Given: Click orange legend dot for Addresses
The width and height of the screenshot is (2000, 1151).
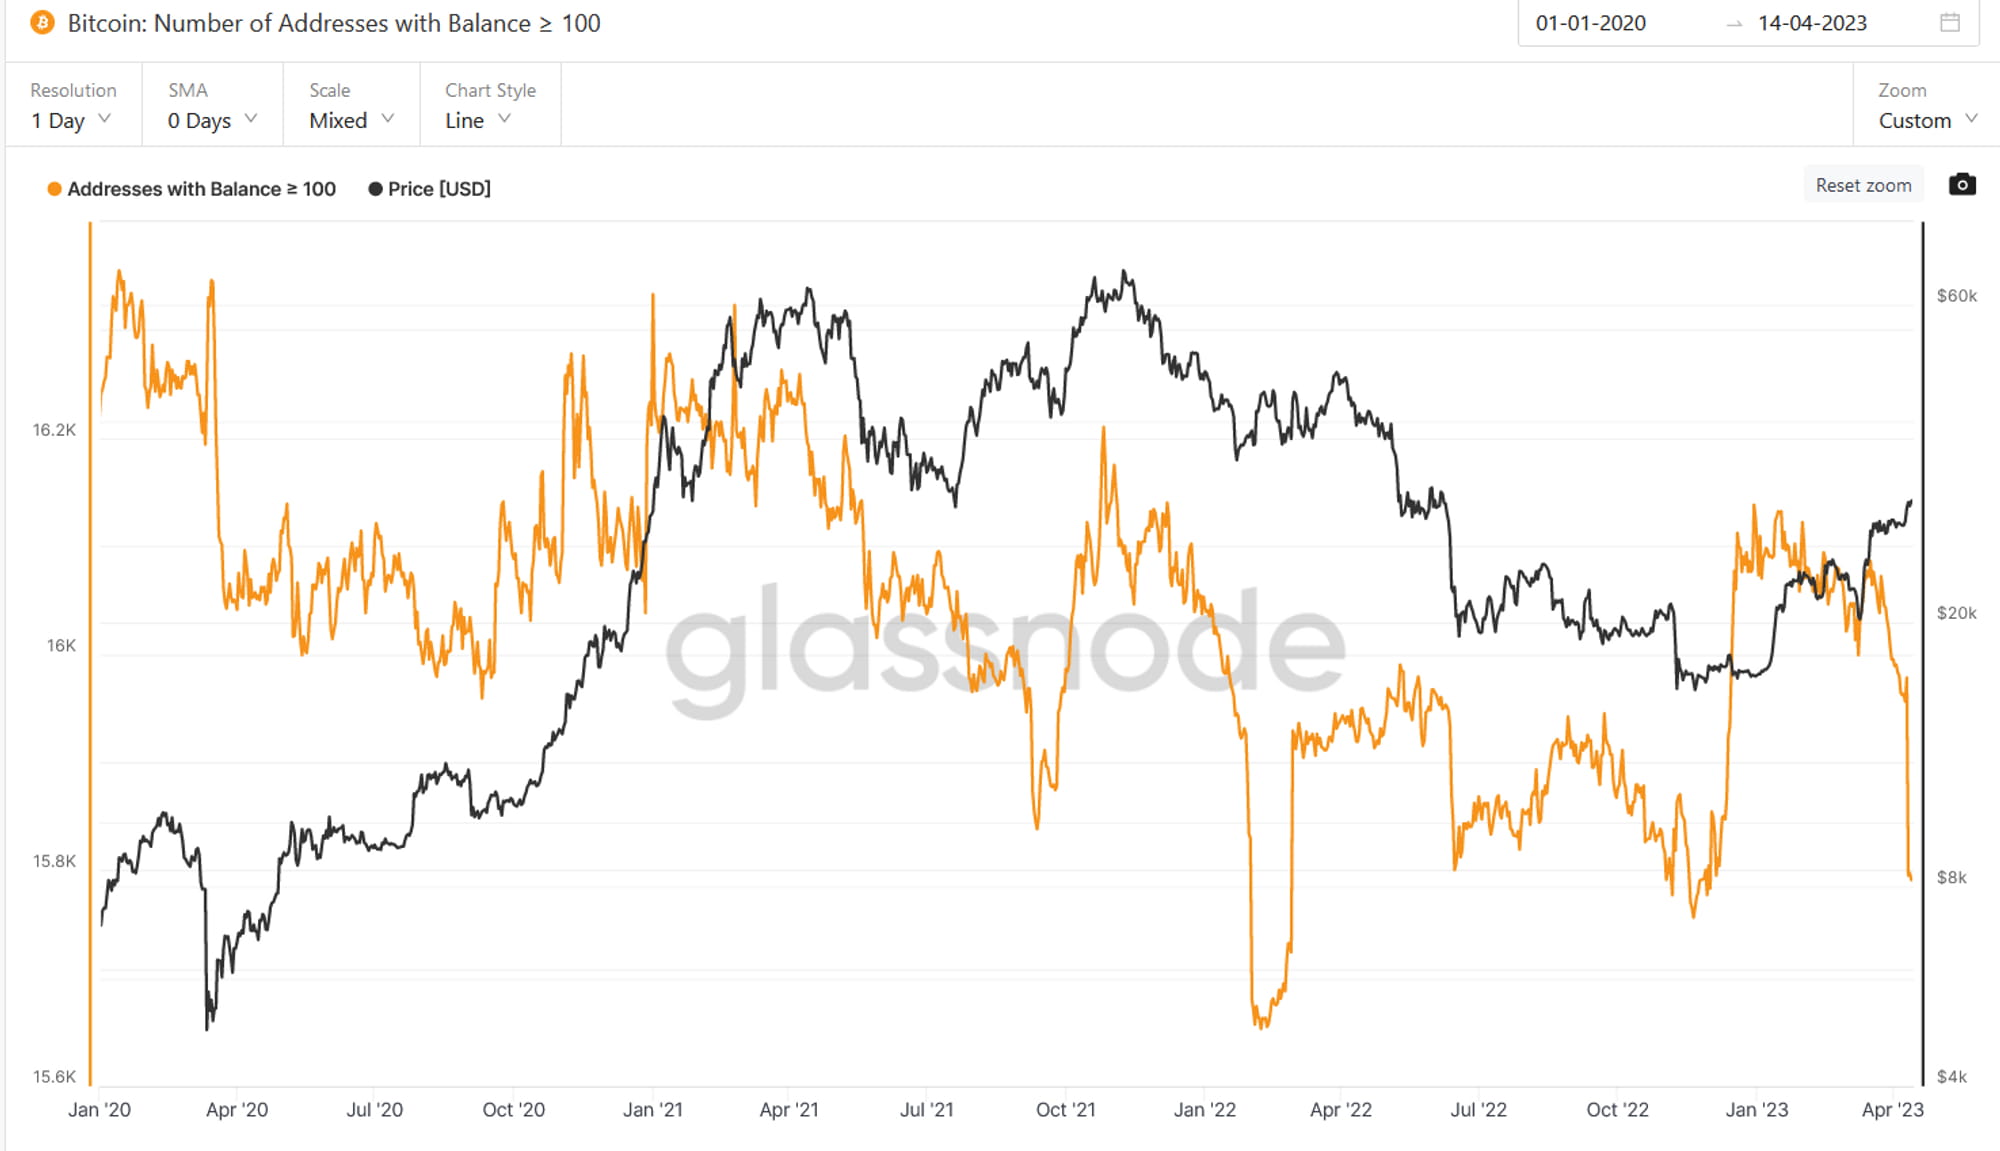Looking at the screenshot, I should point(55,189).
